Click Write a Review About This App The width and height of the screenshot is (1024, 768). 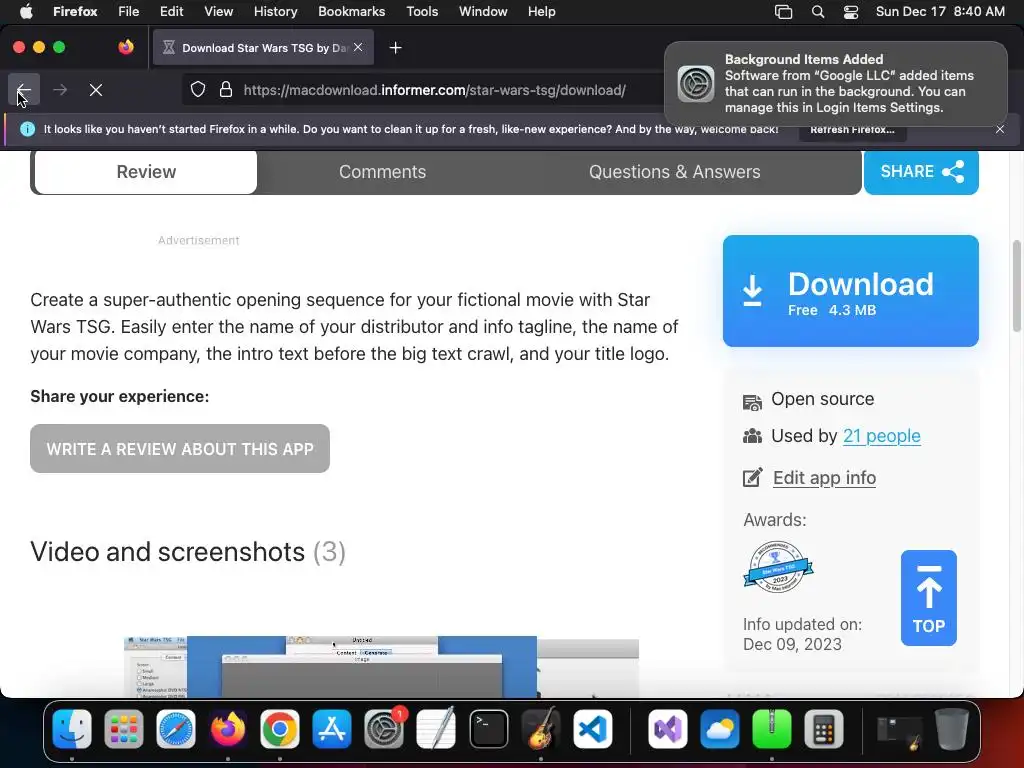click(x=180, y=449)
